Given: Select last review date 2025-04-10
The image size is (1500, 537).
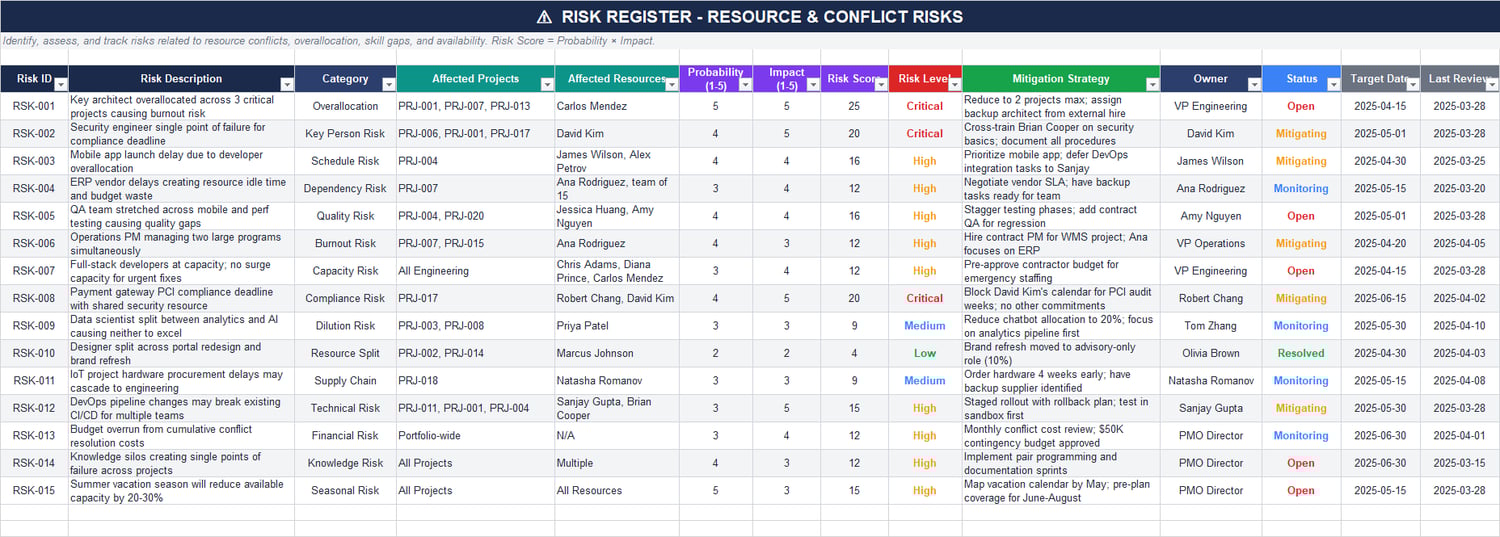Looking at the screenshot, I should tap(1460, 326).
